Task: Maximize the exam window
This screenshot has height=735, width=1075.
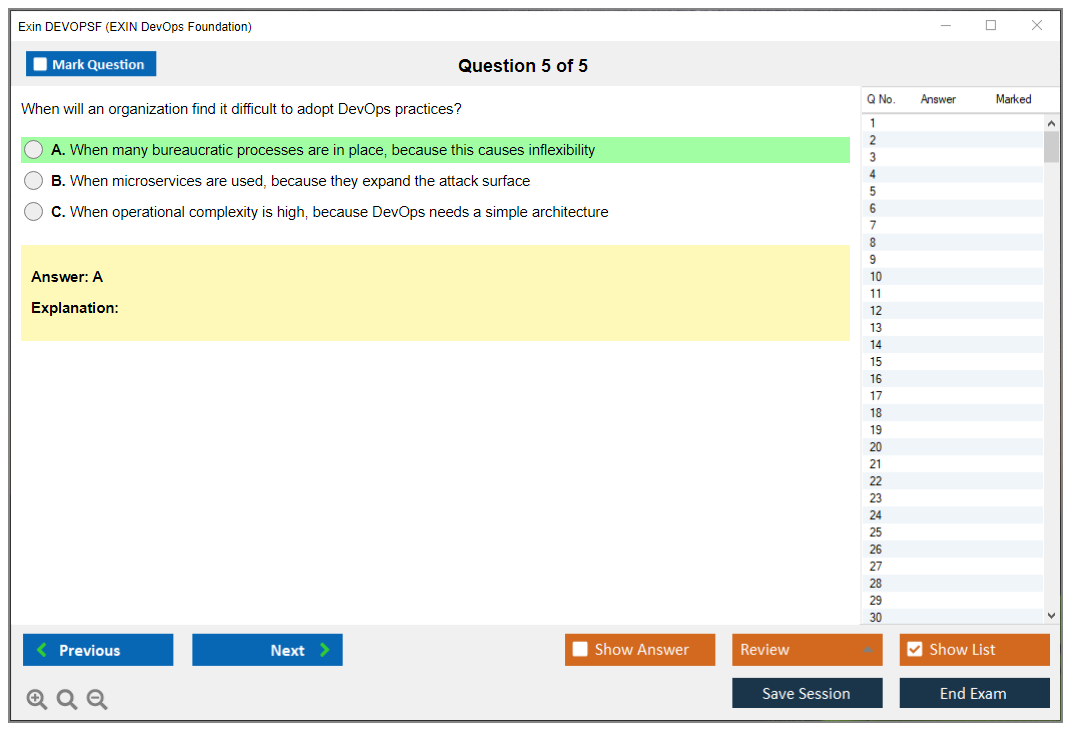Action: point(991,26)
